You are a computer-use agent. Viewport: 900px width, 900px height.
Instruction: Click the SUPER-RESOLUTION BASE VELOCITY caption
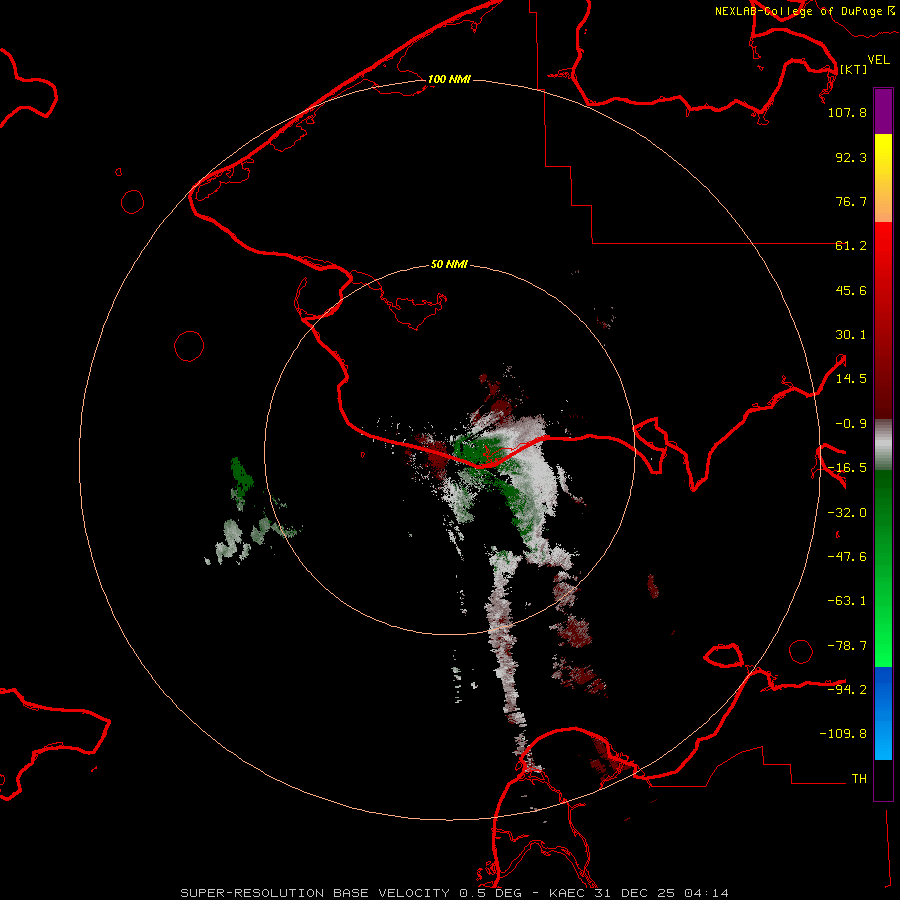(315, 893)
